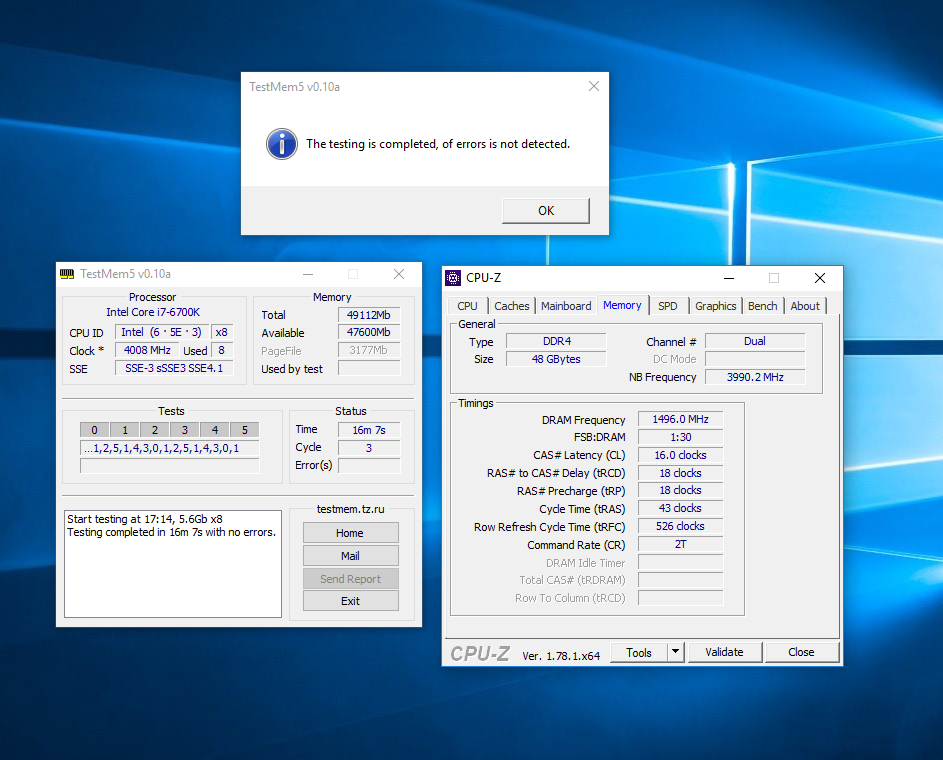Click the testmem.tz.ru label
Viewport: 943px width, 760px height.
click(x=351, y=509)
